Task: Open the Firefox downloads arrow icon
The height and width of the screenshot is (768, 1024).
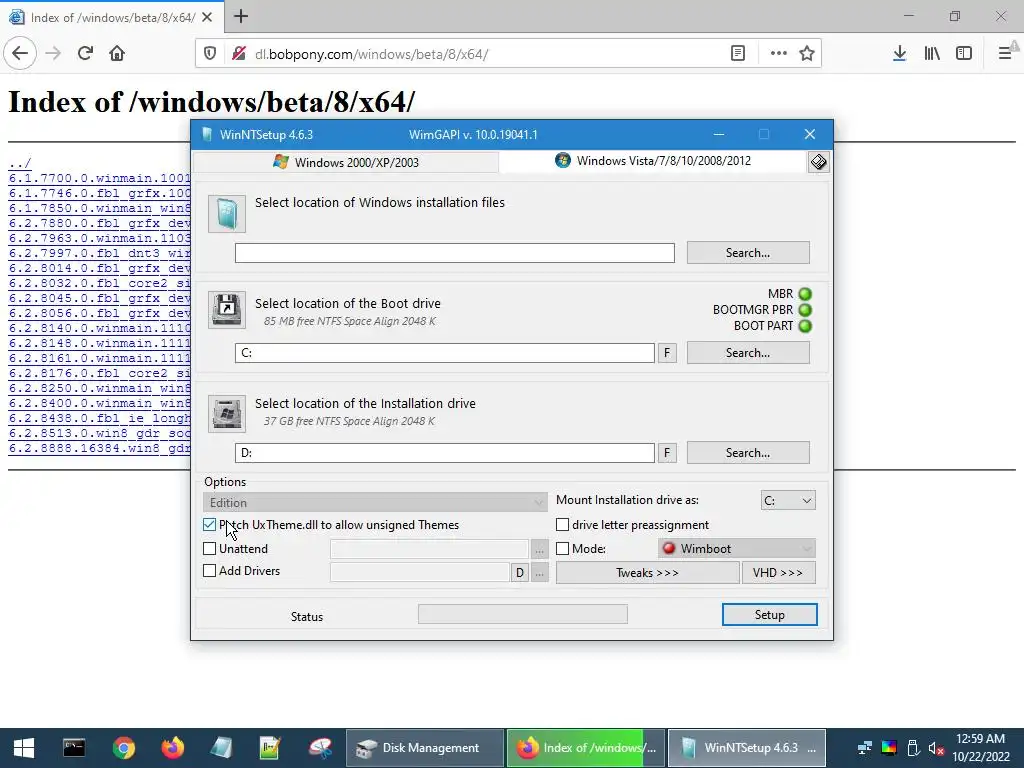Action: pyautogui.click(x=899, y=54)
